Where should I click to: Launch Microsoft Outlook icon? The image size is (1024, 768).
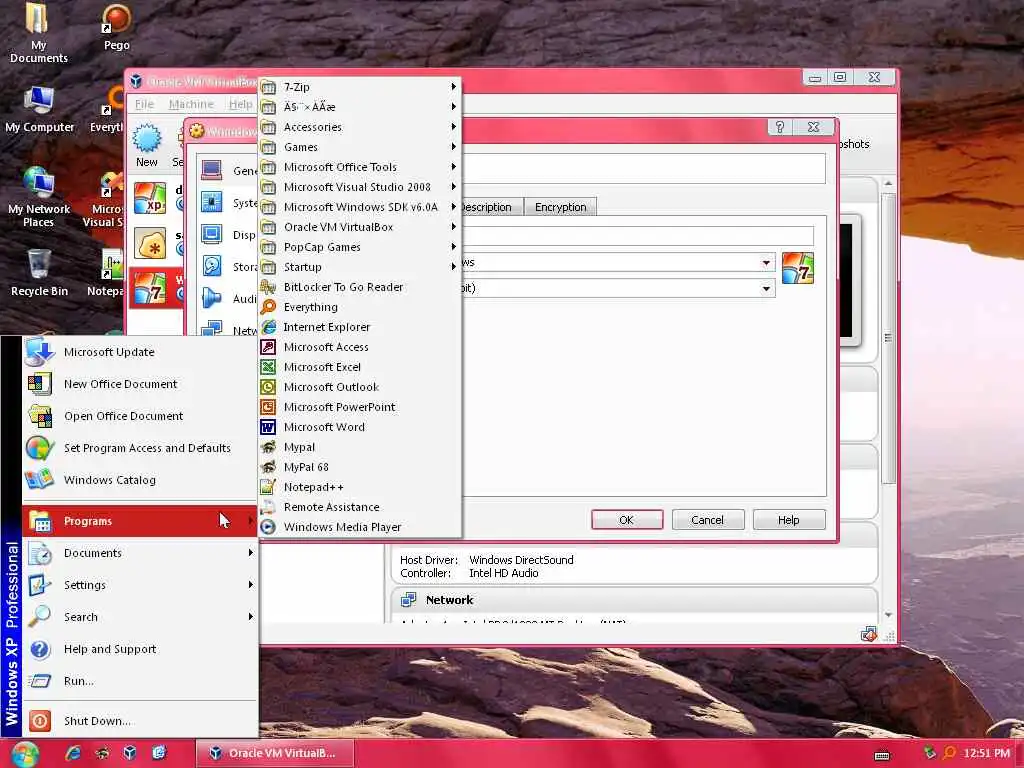(268, 387)
